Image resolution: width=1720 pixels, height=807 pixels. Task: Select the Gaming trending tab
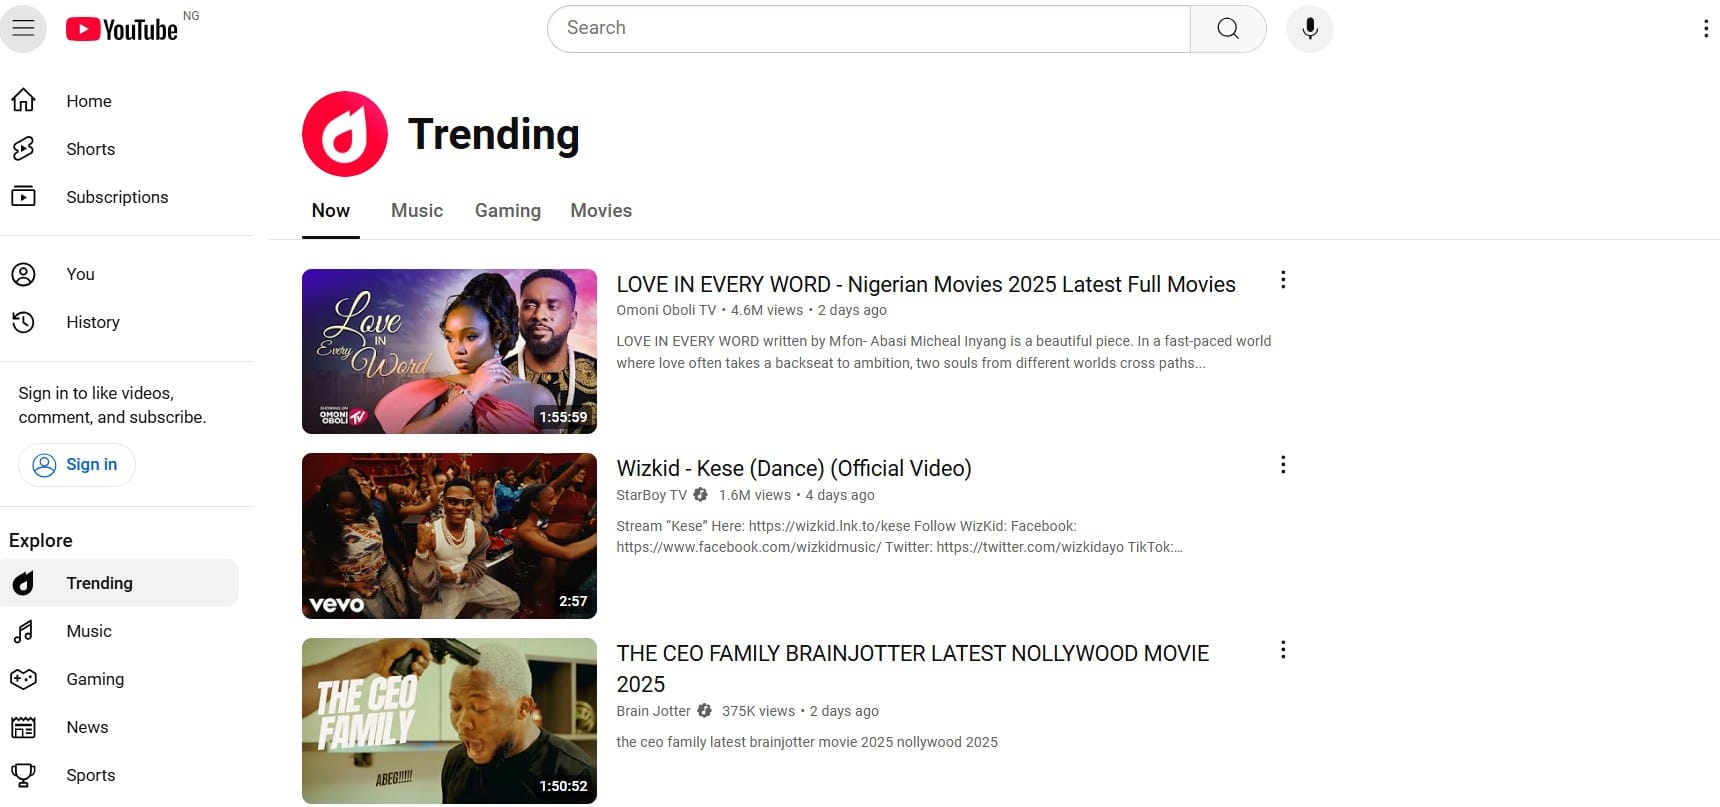[507, 211]
